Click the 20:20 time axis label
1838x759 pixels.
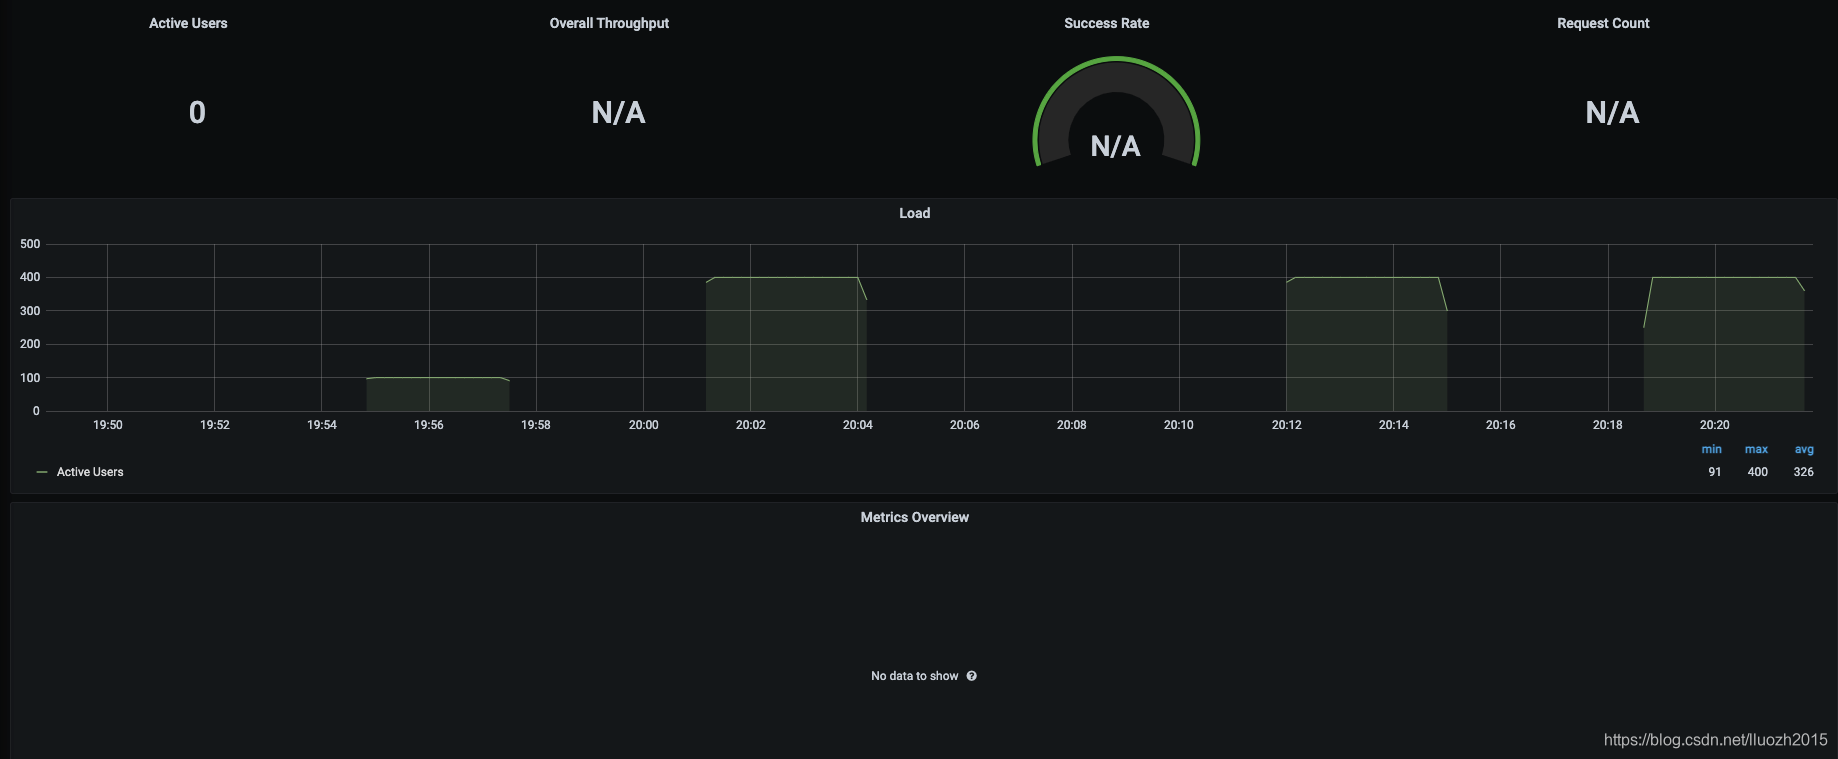click(x=1714, y=425)
